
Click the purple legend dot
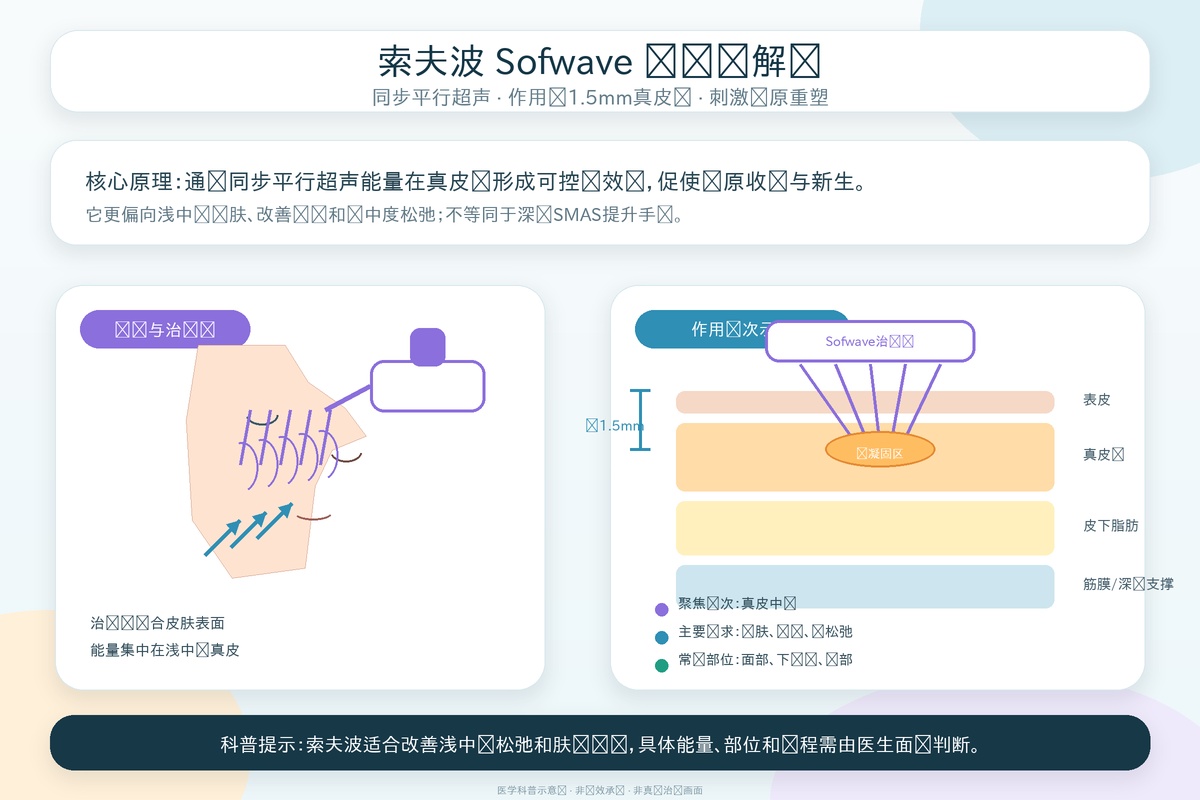(661, 609)
